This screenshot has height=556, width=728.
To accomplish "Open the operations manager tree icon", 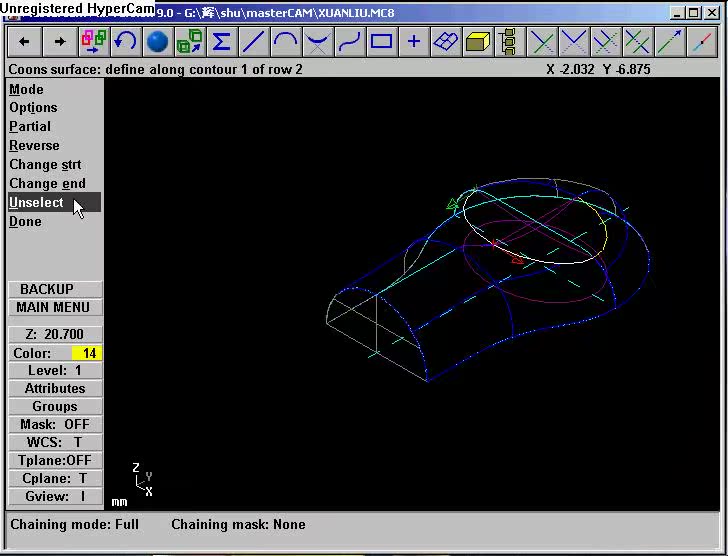I will point(510,42).
